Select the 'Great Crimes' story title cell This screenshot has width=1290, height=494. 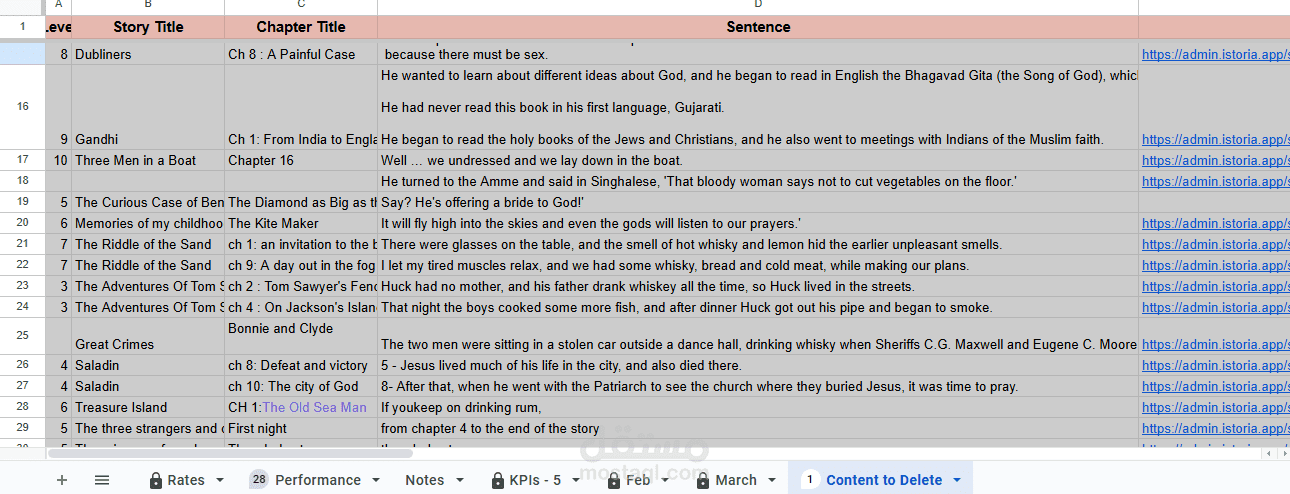[148, 336]
